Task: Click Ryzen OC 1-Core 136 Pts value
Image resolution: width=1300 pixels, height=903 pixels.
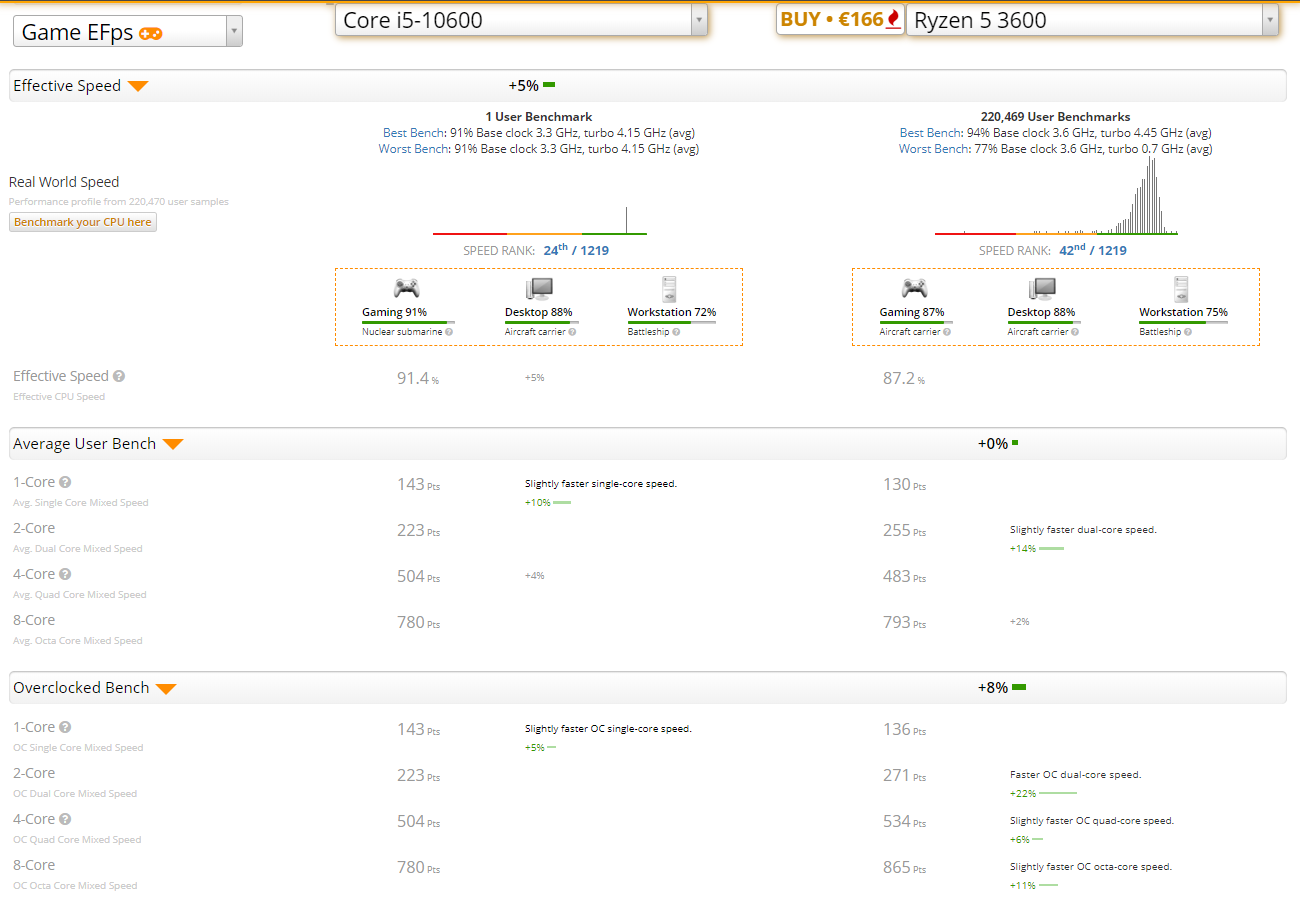Action: coord(904,730)
